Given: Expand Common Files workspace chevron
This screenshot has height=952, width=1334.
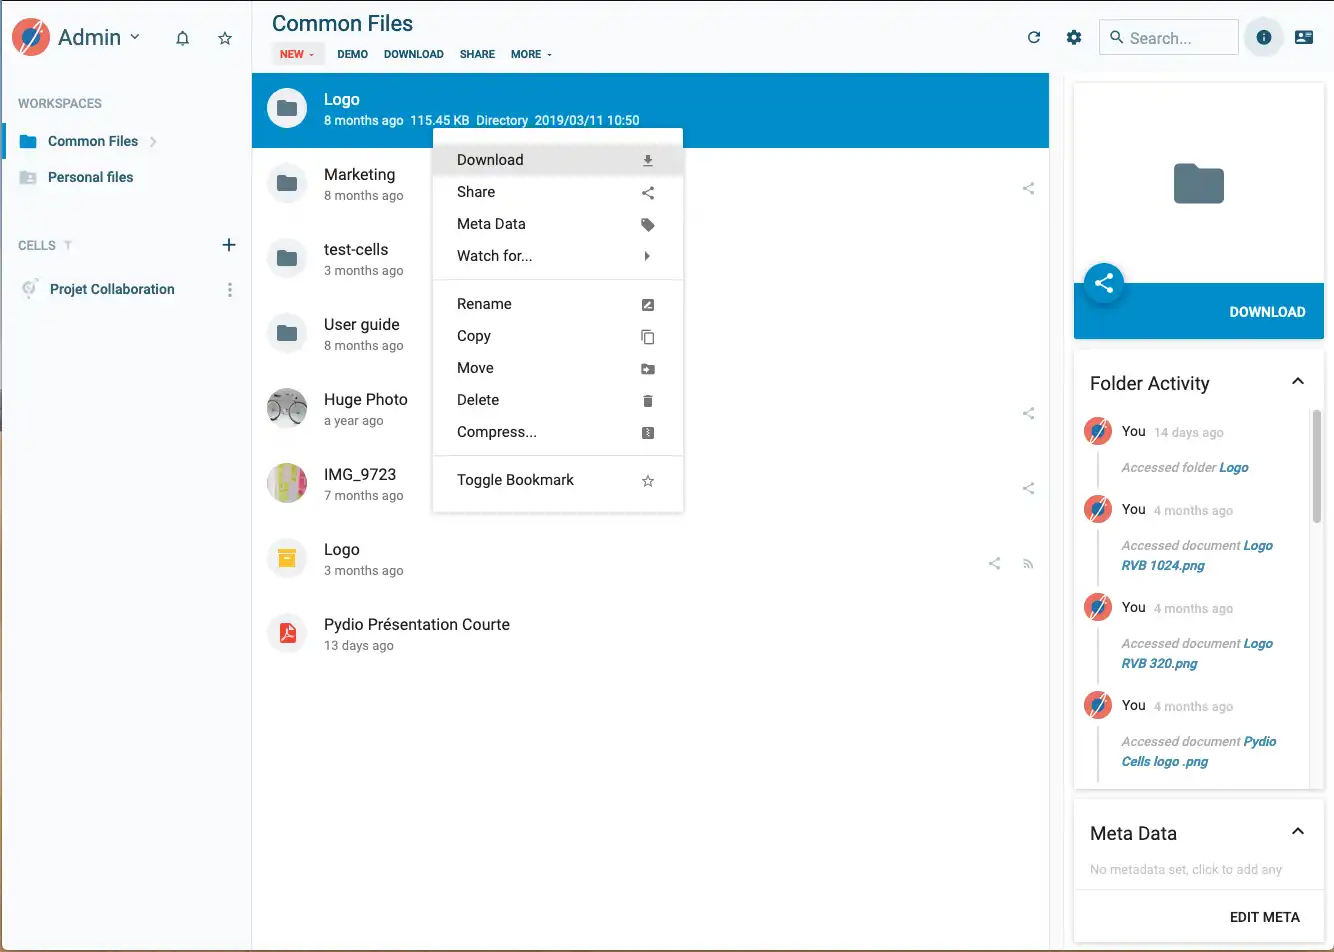Looking at the screenshot, I should 153,142.
